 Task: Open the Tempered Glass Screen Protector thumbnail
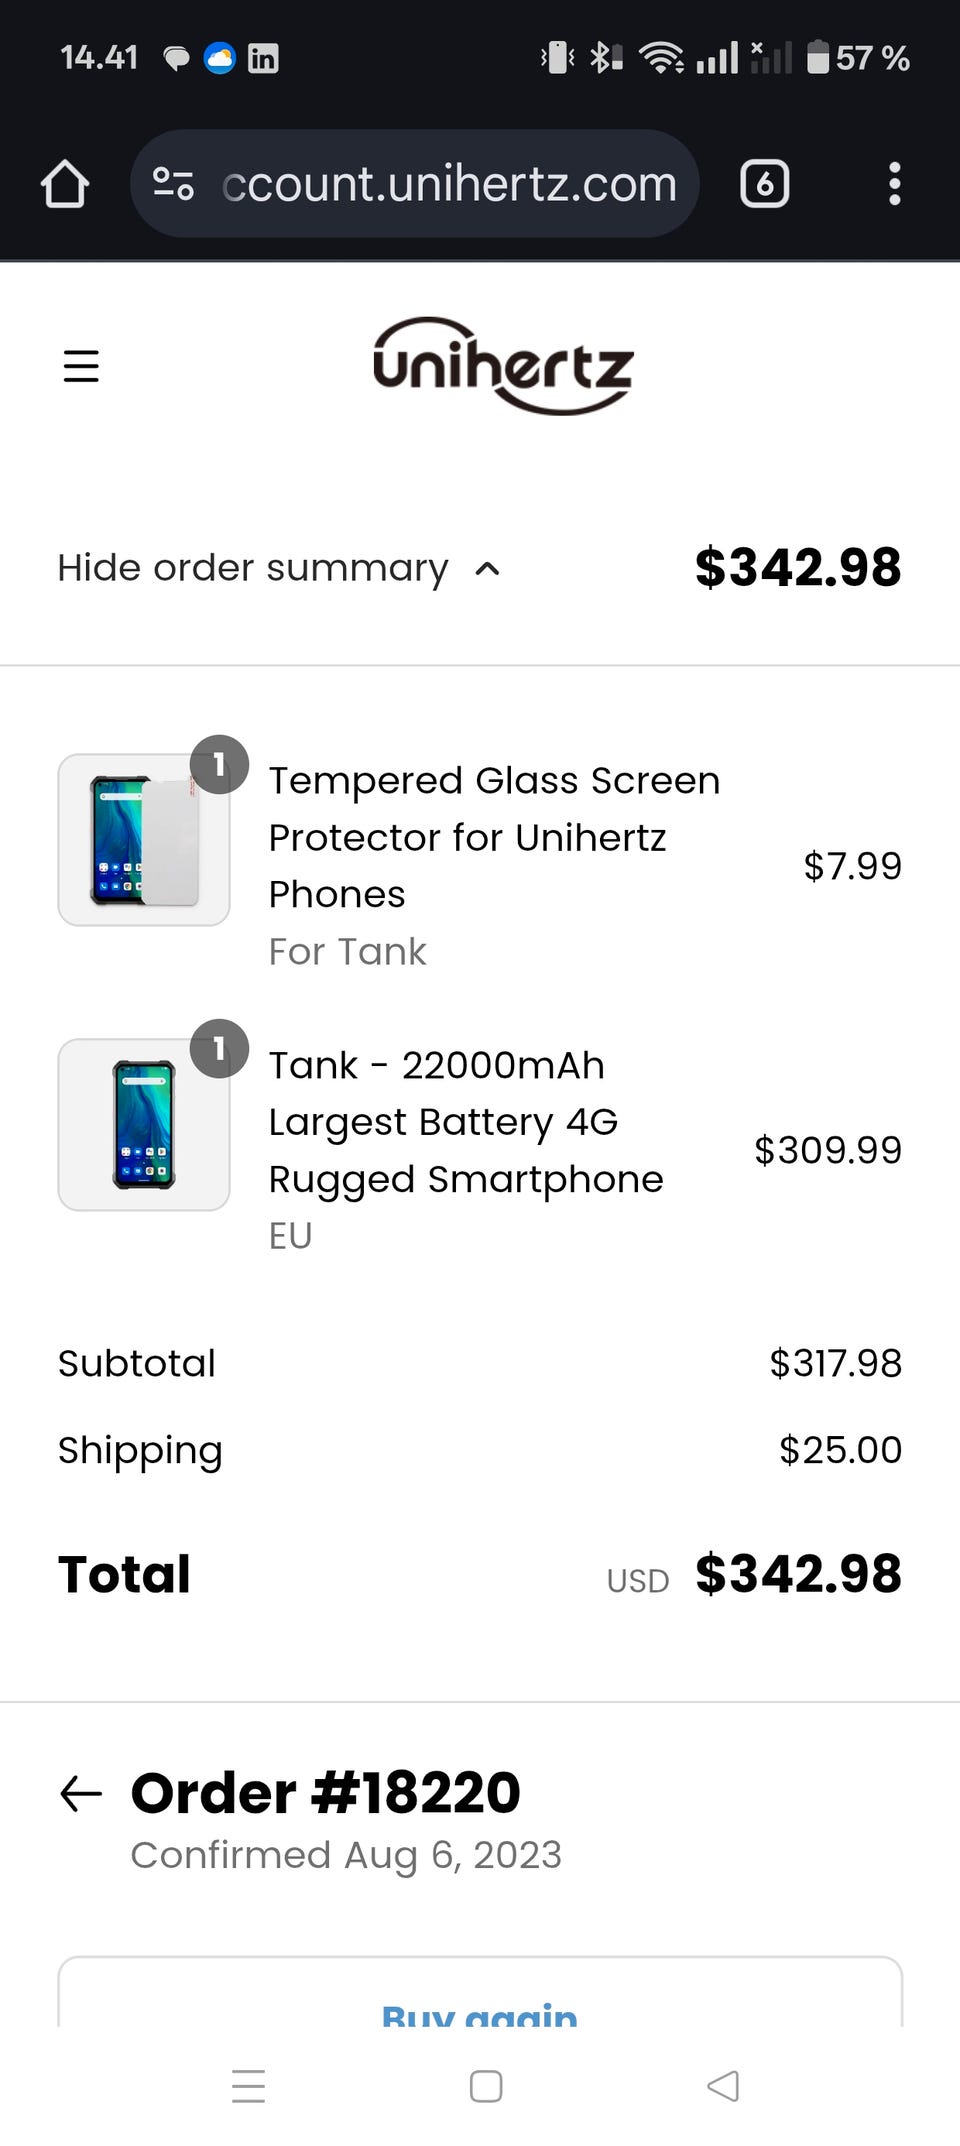[144, 840]
